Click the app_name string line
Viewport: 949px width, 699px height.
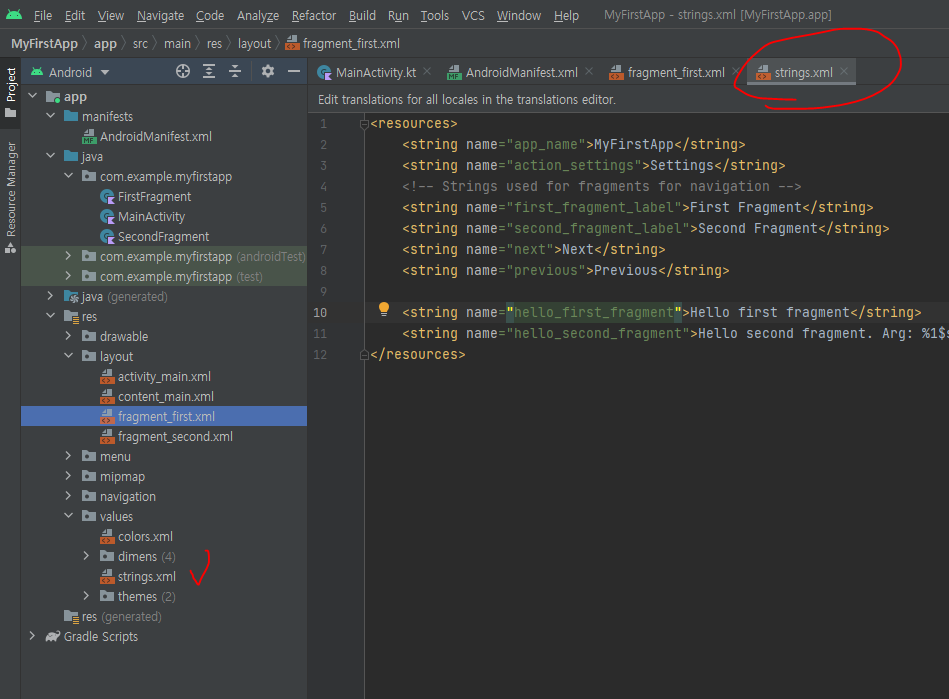573,144
